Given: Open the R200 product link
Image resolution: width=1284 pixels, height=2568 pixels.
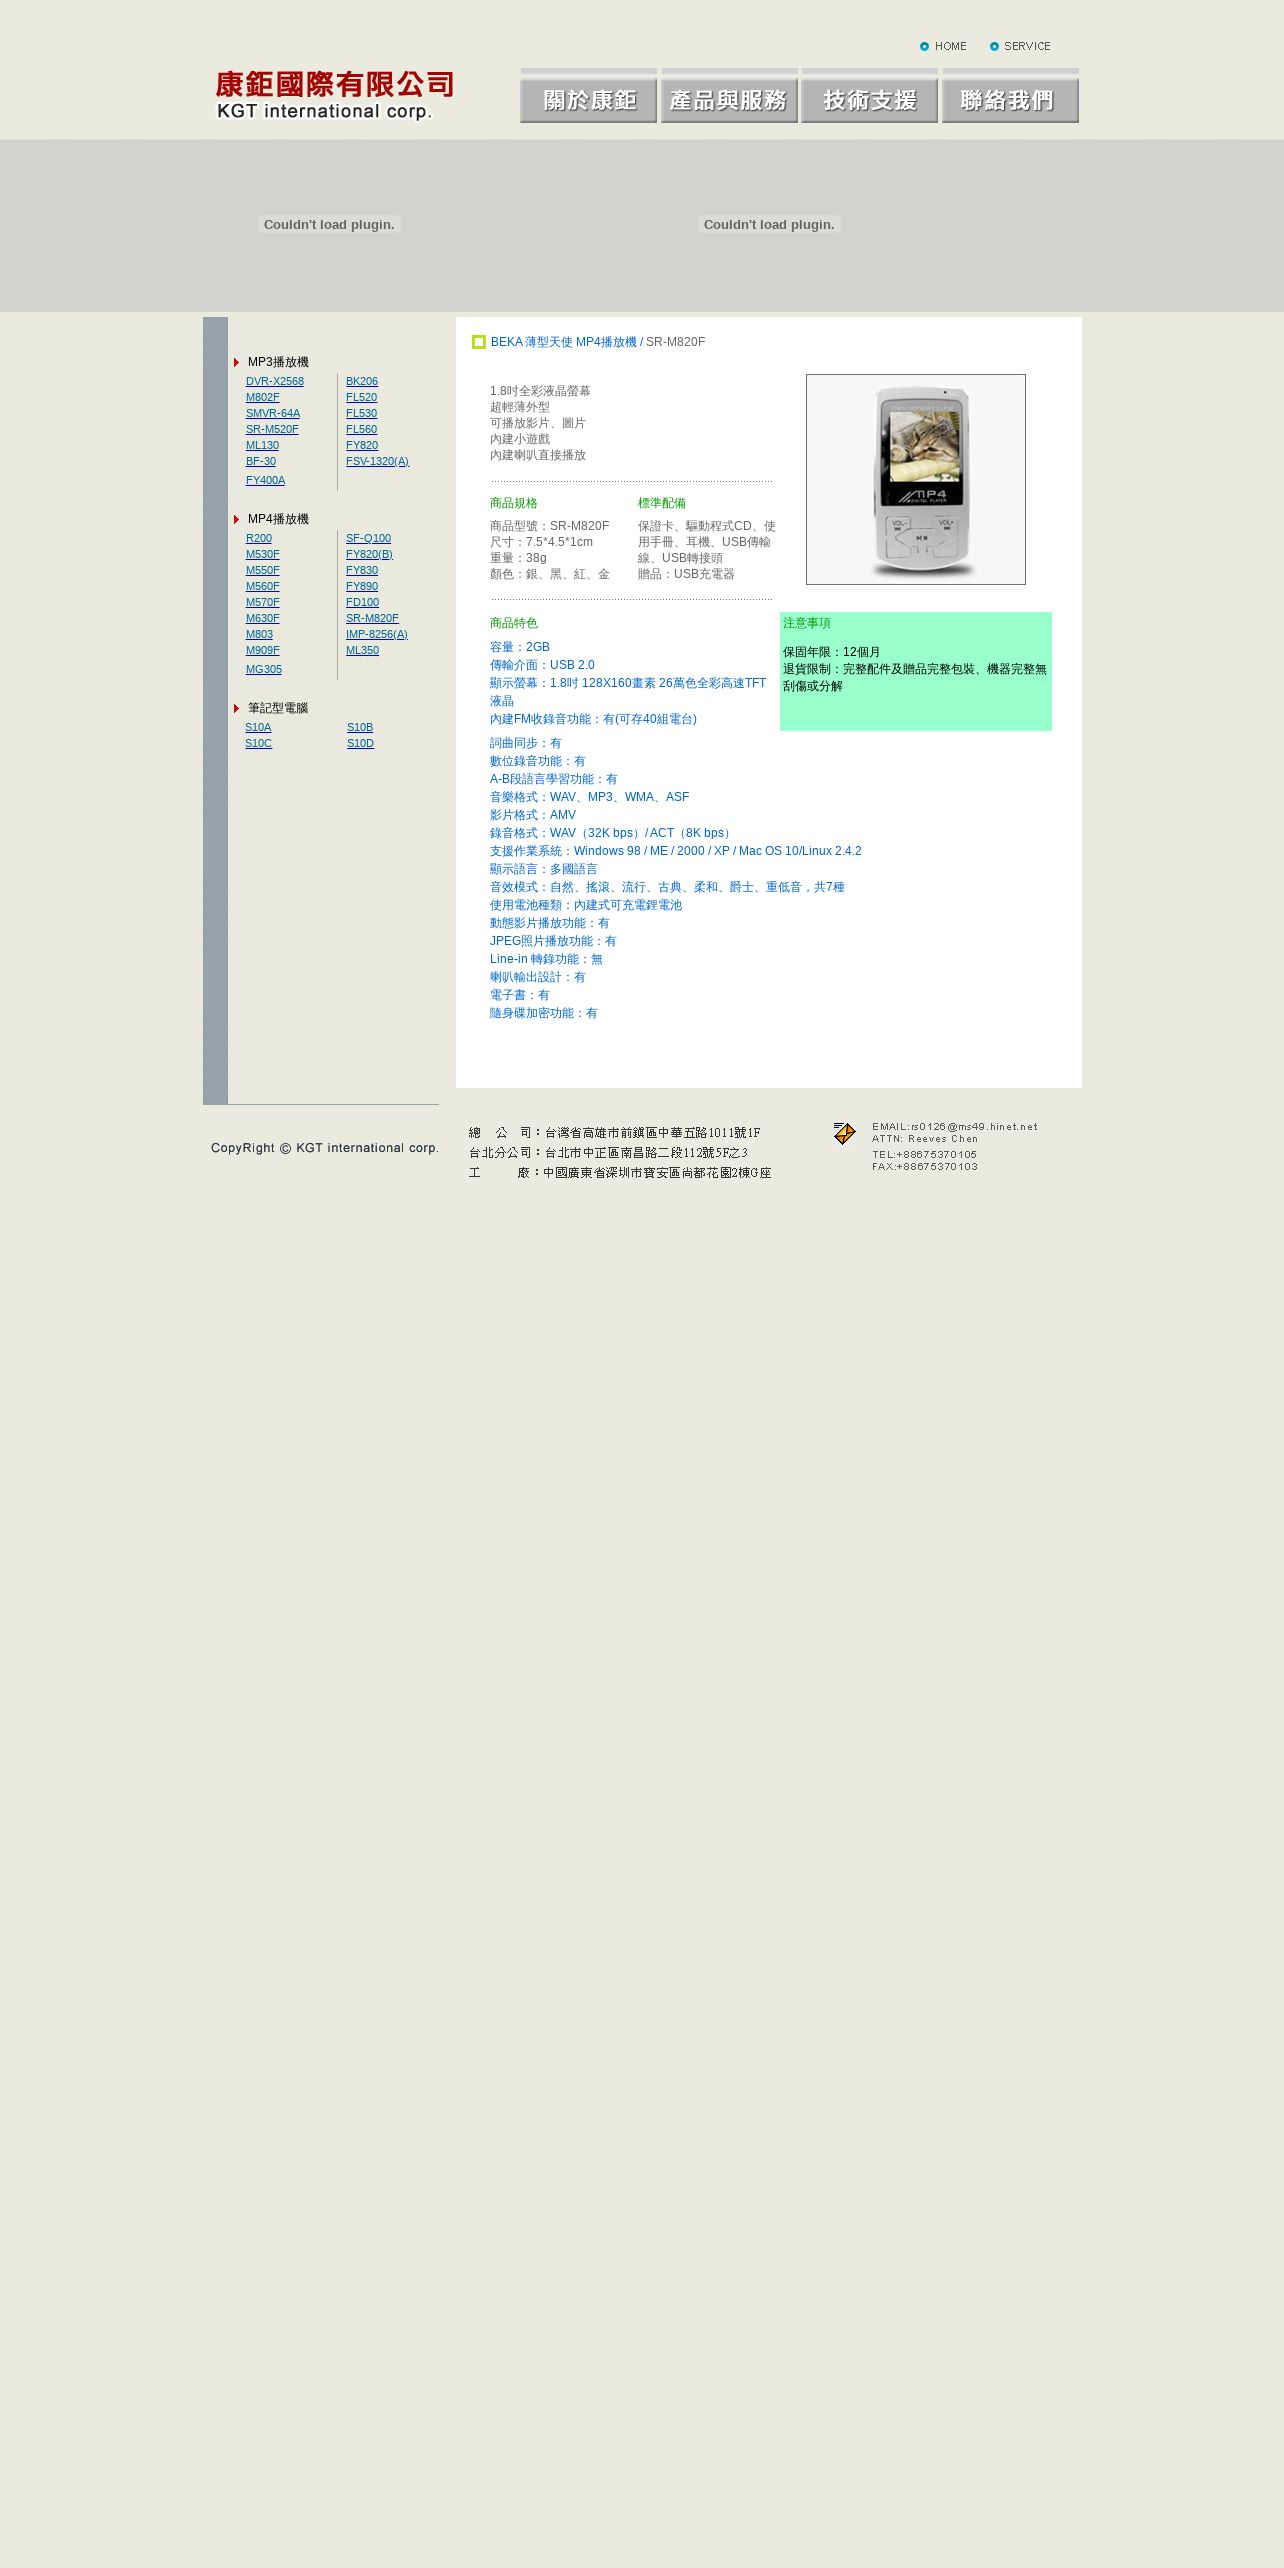Looking at the screenshot, I should [259, 538].
